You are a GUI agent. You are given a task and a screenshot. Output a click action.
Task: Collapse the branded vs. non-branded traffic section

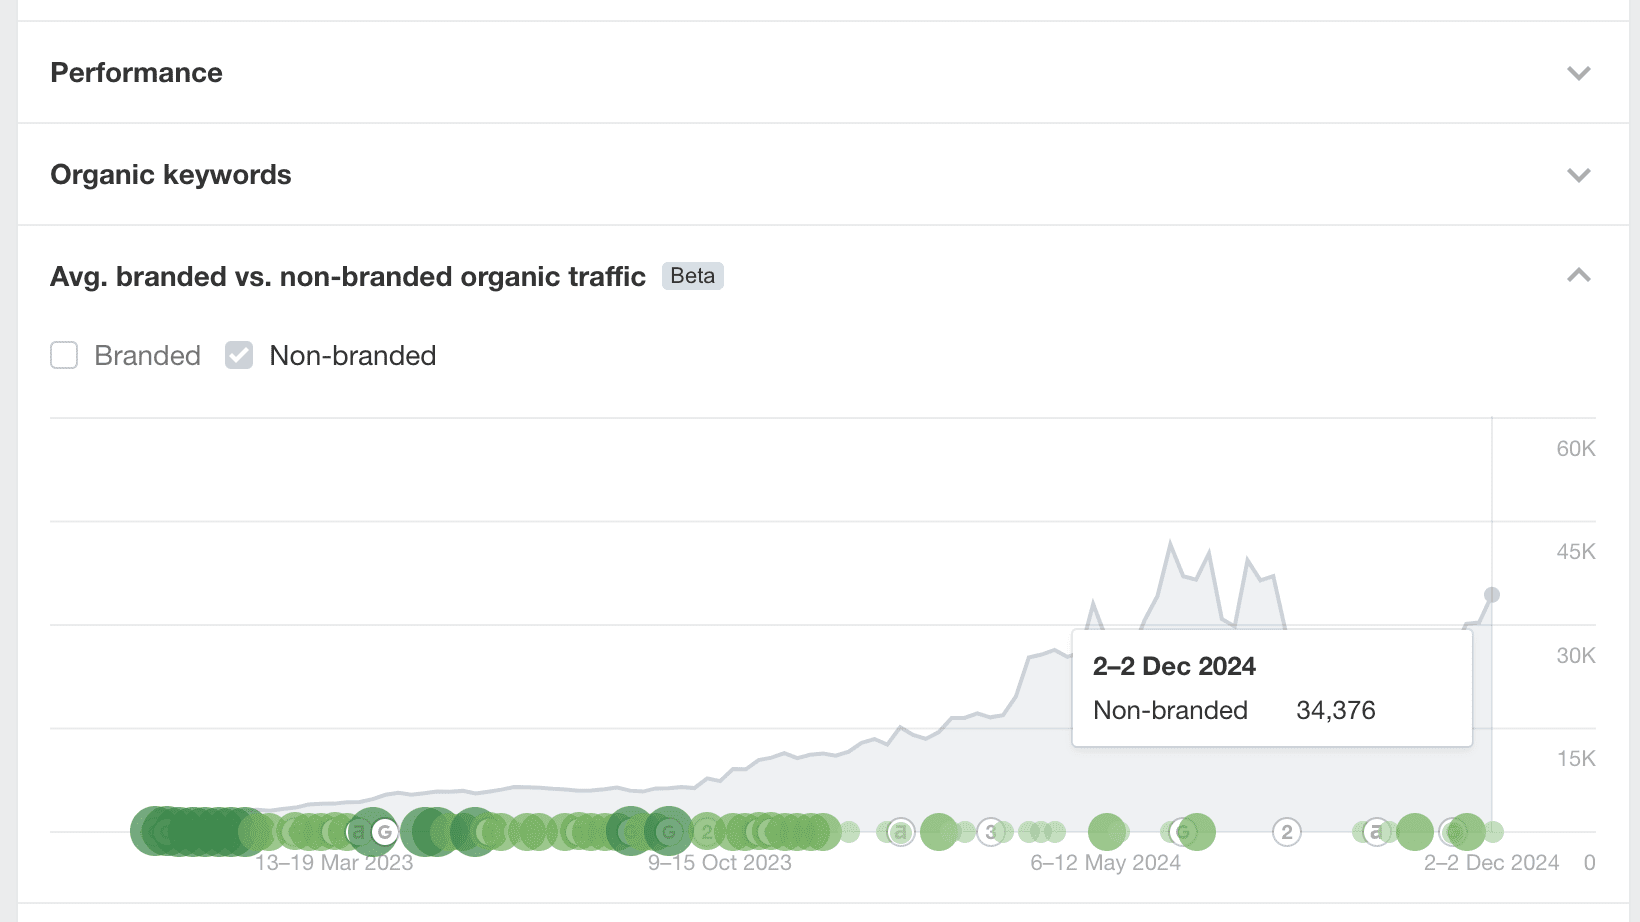coord(1578,276)
